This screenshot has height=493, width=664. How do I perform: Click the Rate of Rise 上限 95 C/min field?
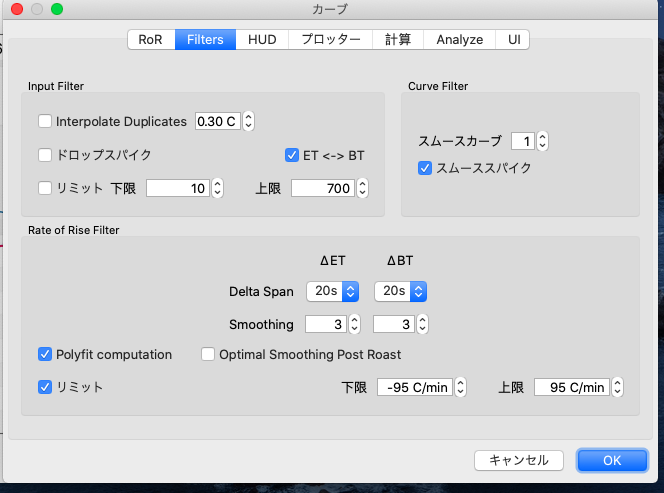pyautogui.click(x=571, y=387)
